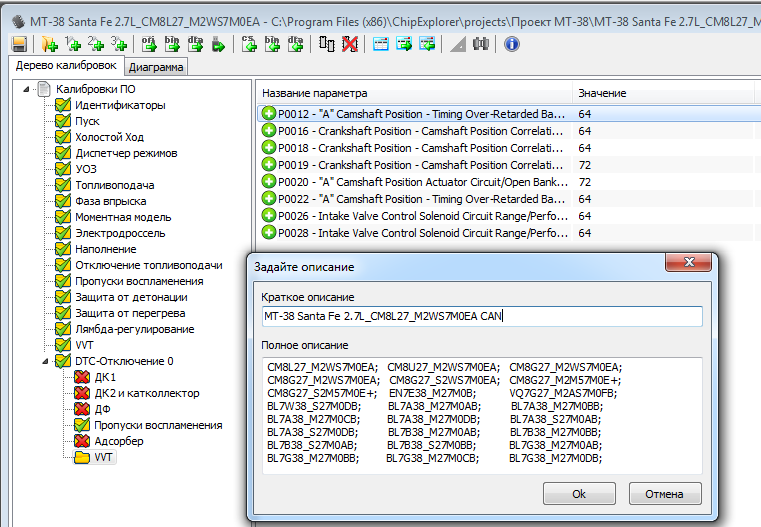Viewport: 761px width, 527px height.
Task: Click the red X delete toolbar icon
Action: [x=349, y=44]
